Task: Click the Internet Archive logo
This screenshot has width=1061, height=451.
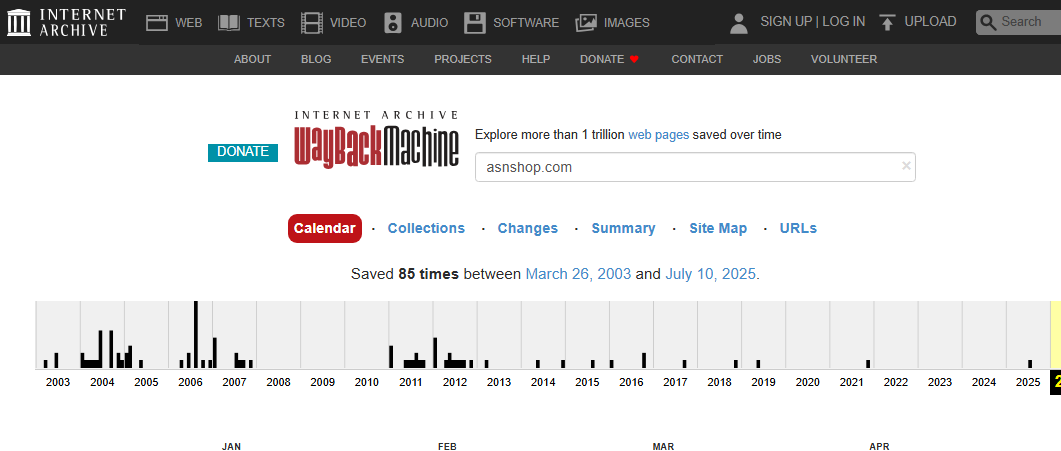Action: pyautogui.click(x=66, y=22)
